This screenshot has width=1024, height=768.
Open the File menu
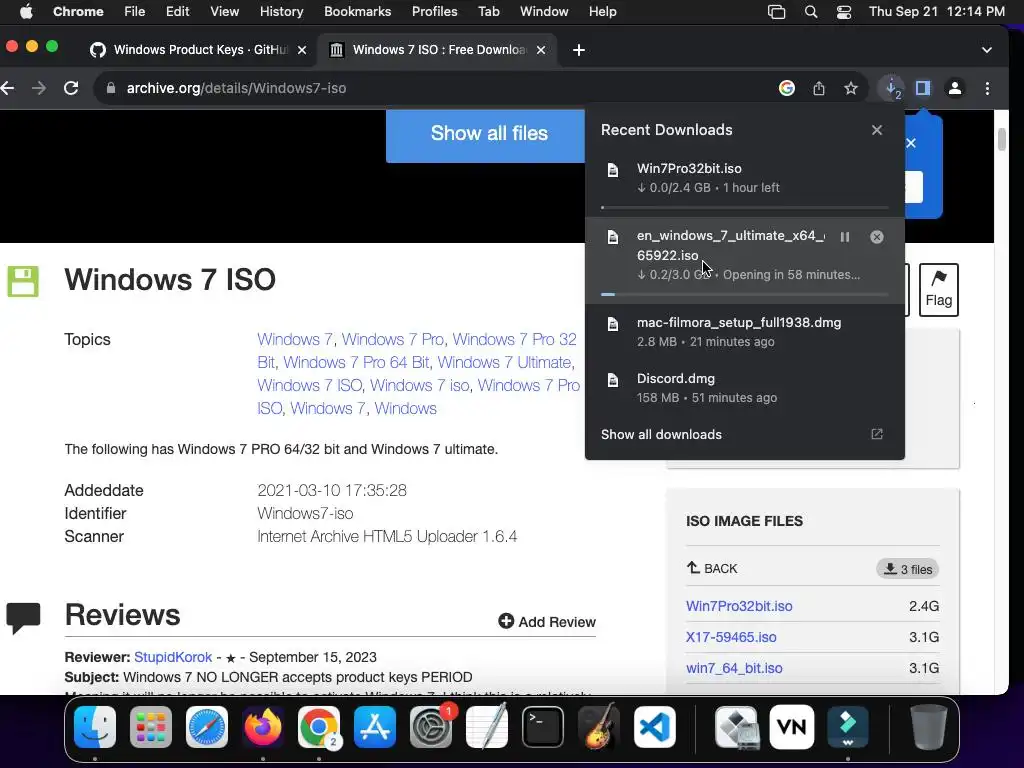(135, 12)
